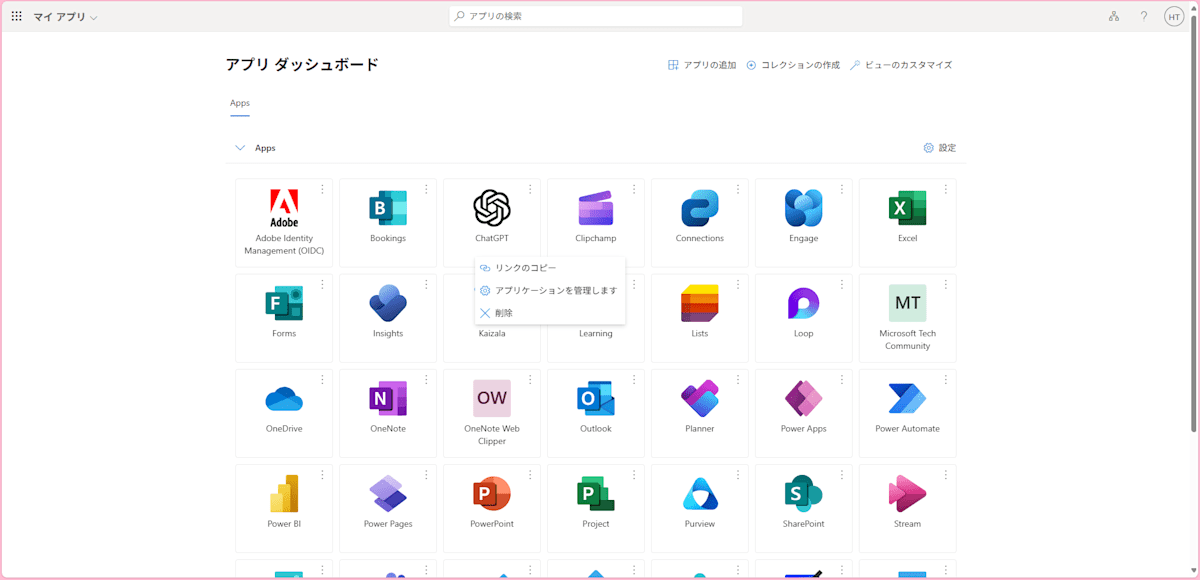Open the Purview app icon

click(x=700, y=493)
